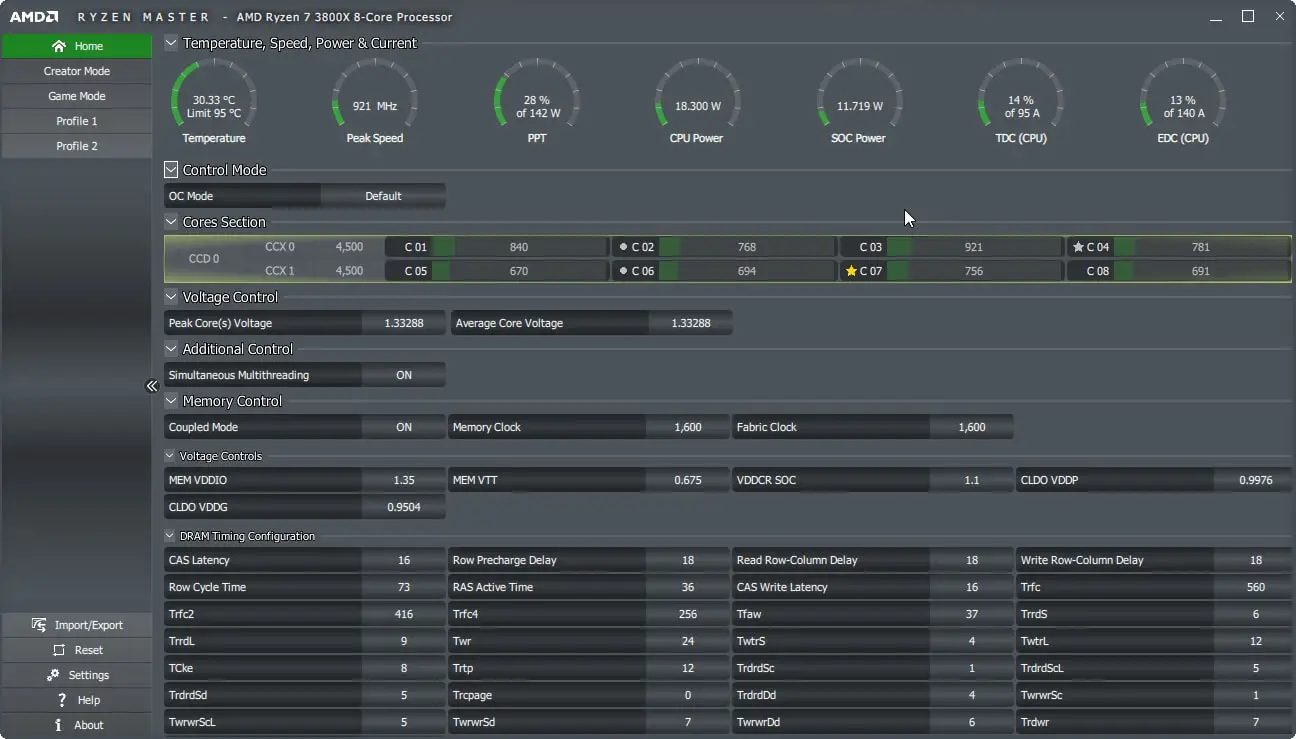Toggle Simultaneous Multithreading ON value
1296x739 pixels.
pos(404,375)
